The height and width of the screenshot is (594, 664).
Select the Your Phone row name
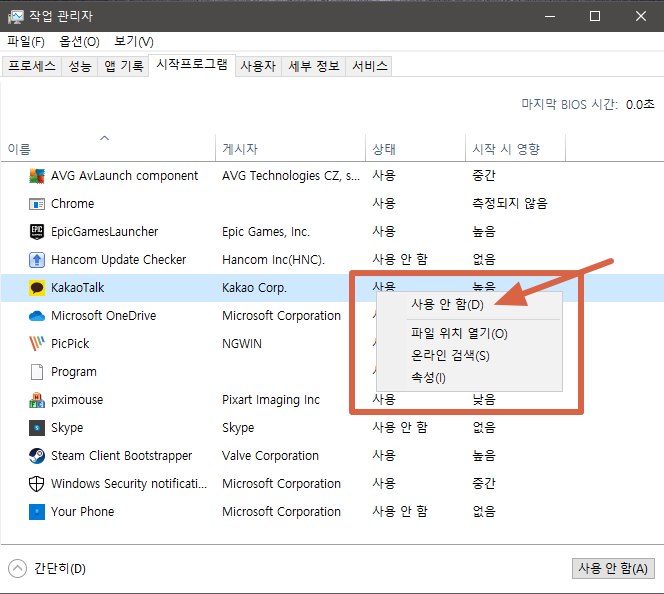(x=82, y=511)
